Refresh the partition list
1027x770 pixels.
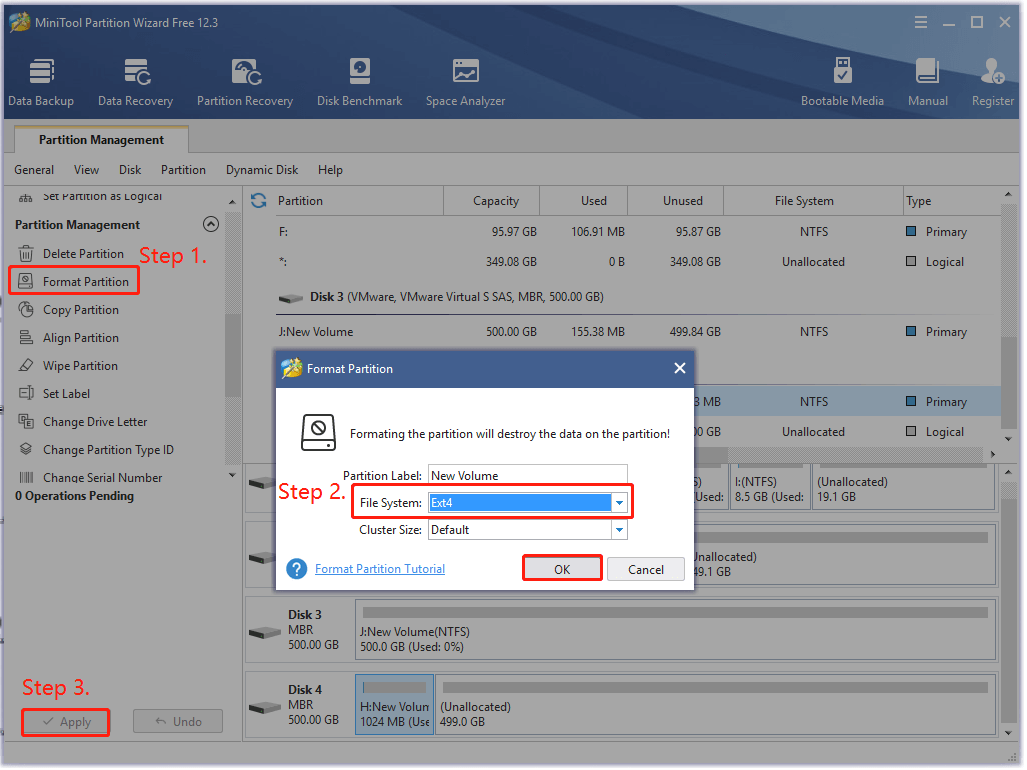(259, 201)
